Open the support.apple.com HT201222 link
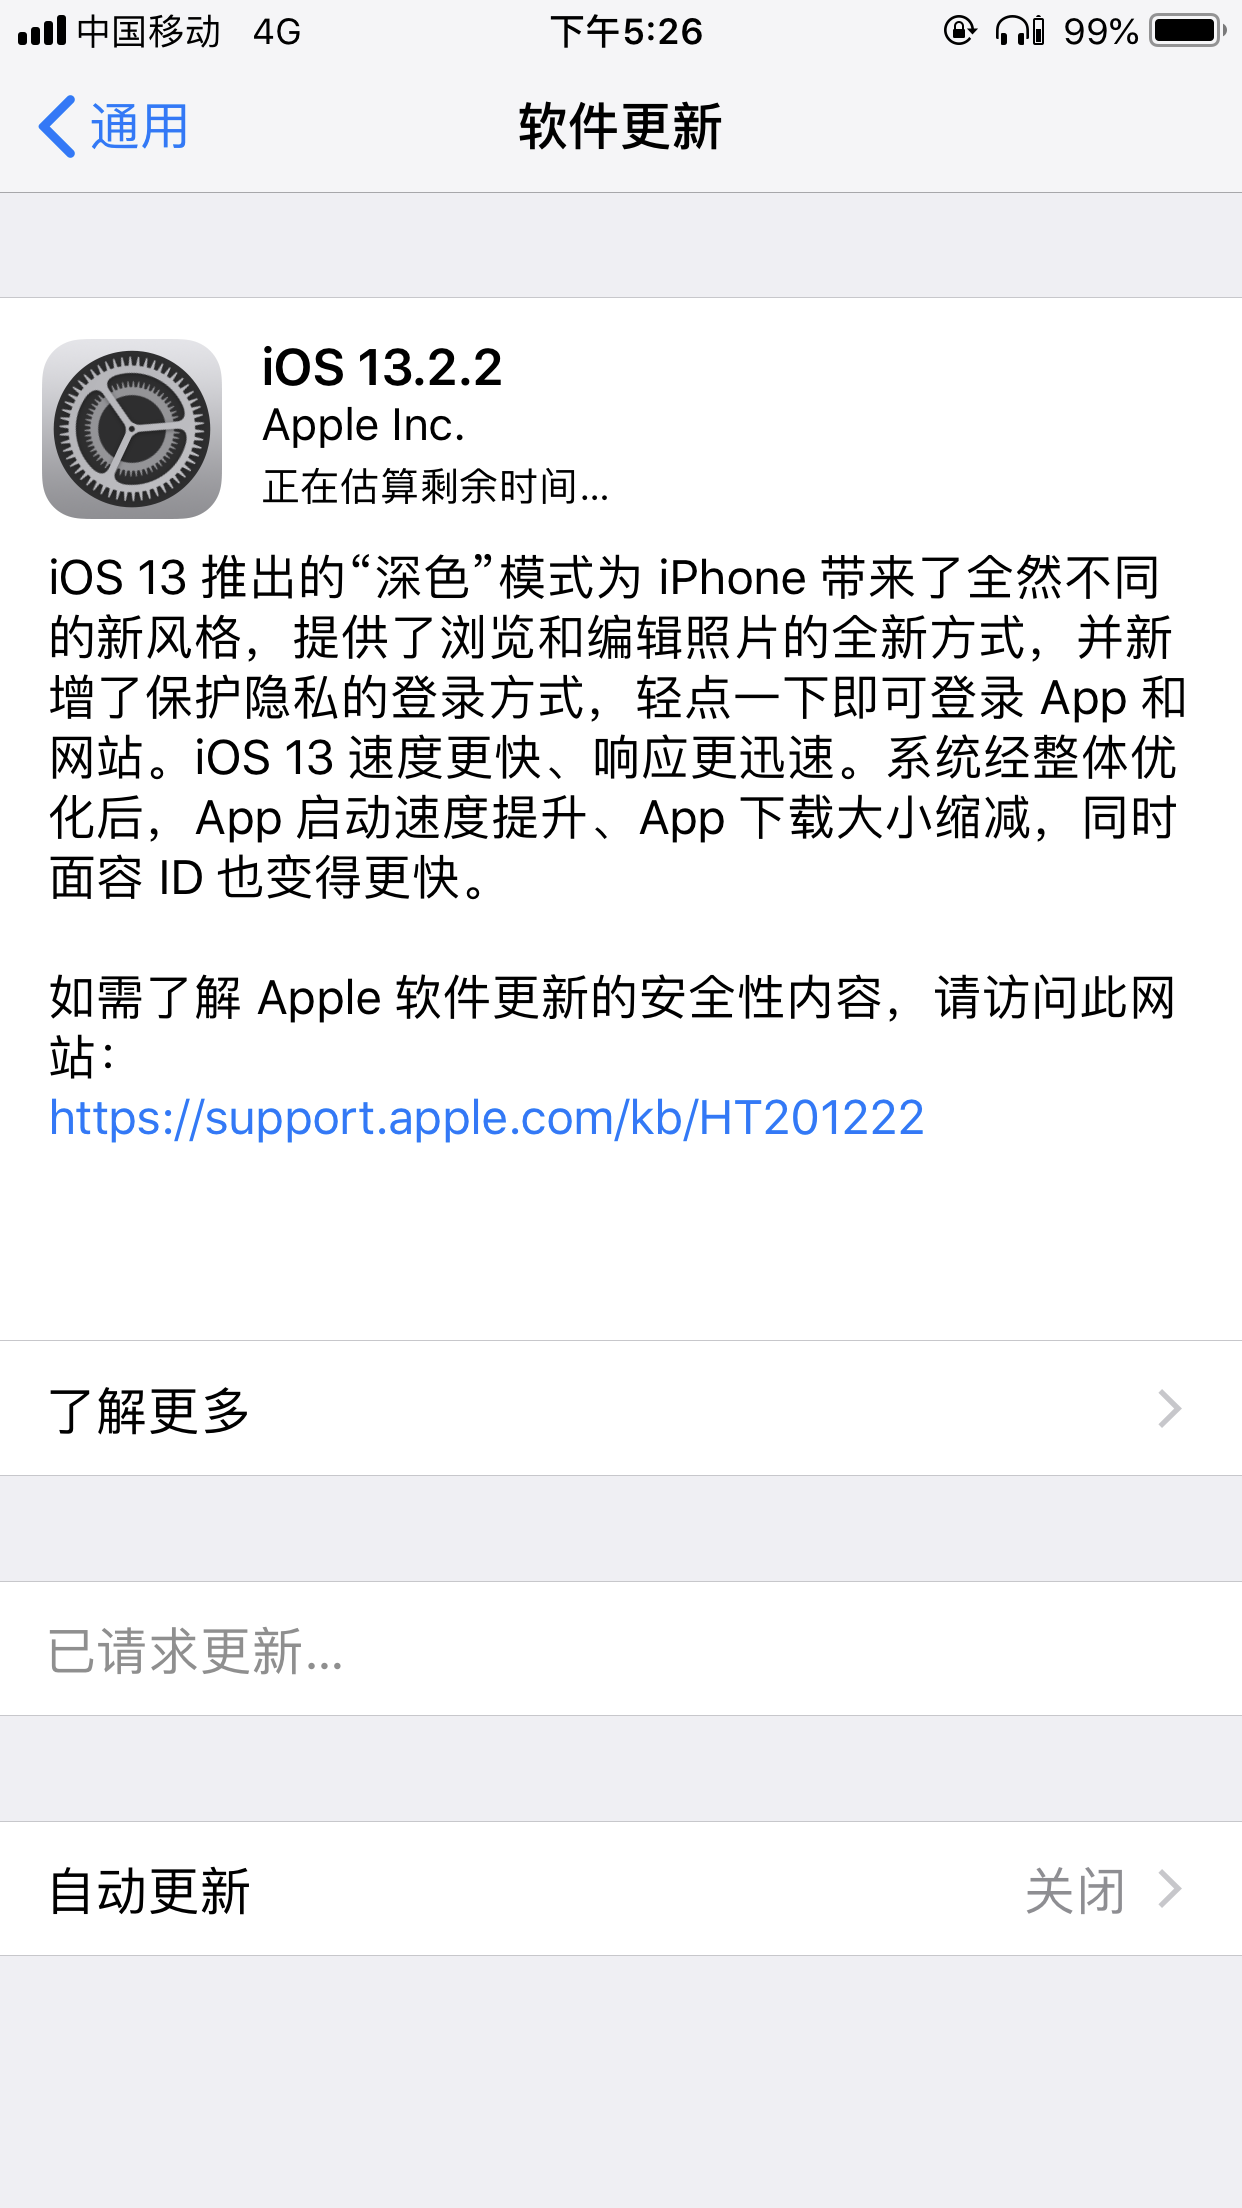Viewport: 1242px width, 2208px height. point(487,1118)
